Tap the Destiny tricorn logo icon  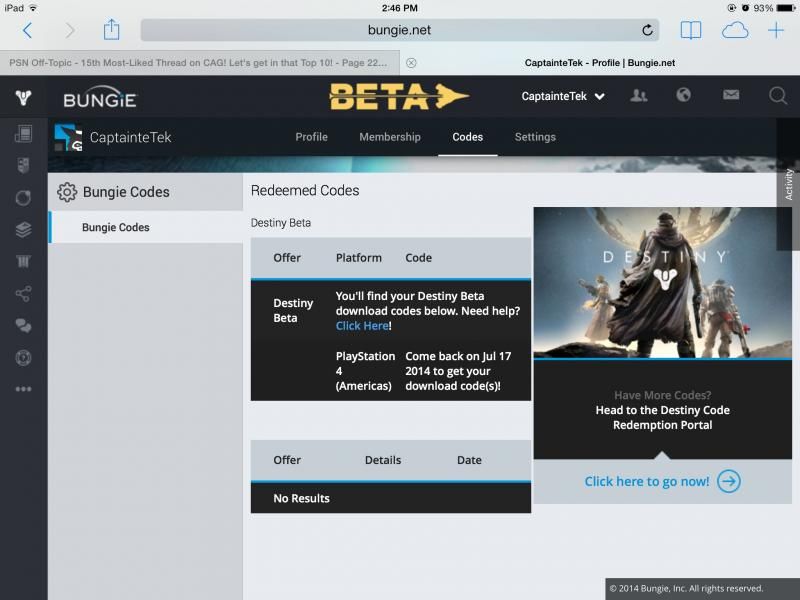coord(23,97)
